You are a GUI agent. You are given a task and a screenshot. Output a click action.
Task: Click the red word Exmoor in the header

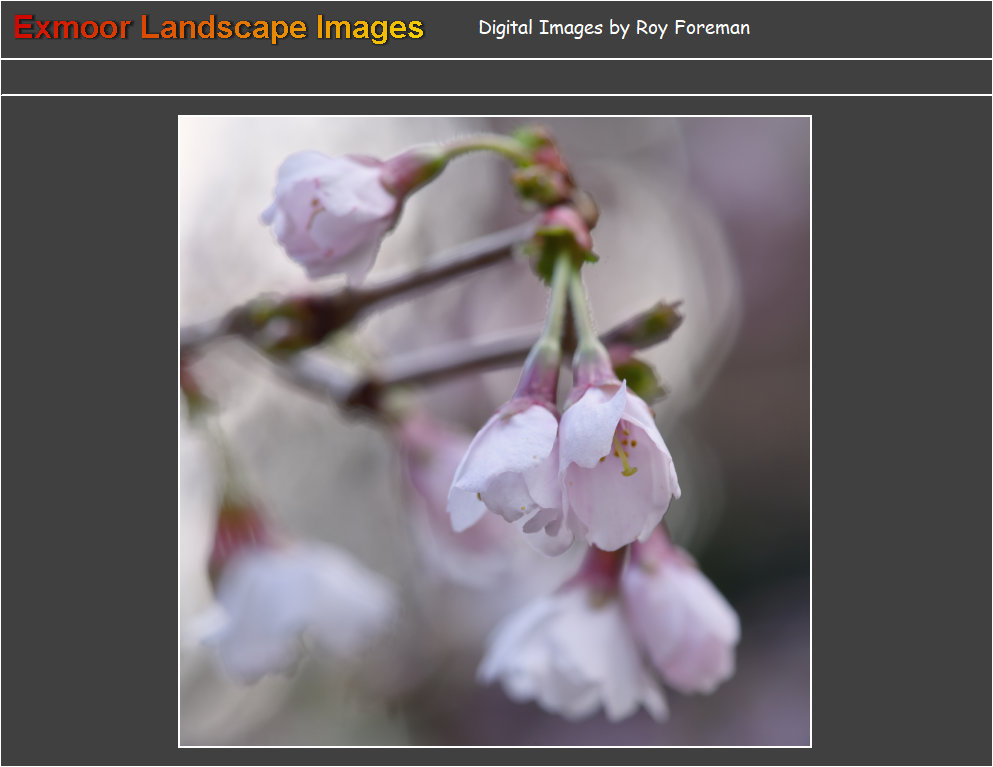click(72, 28)
